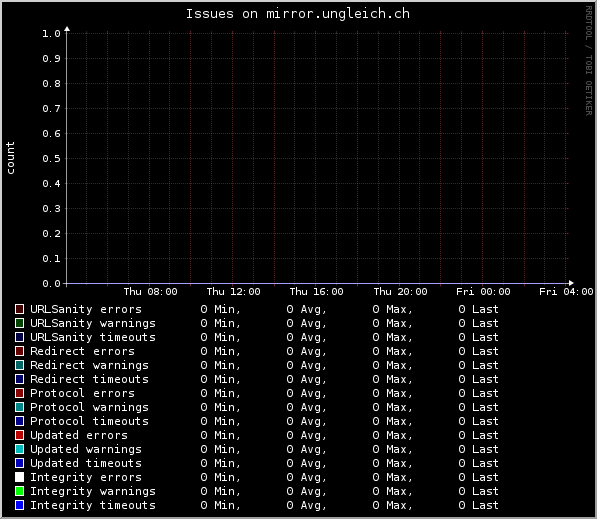
Task: Click the Integrity timeouts blue swatch
Action: pos(19,505)
